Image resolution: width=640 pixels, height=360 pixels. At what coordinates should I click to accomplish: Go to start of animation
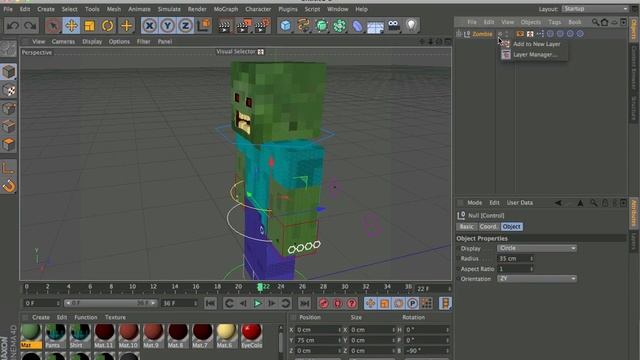tap(210, 303)
